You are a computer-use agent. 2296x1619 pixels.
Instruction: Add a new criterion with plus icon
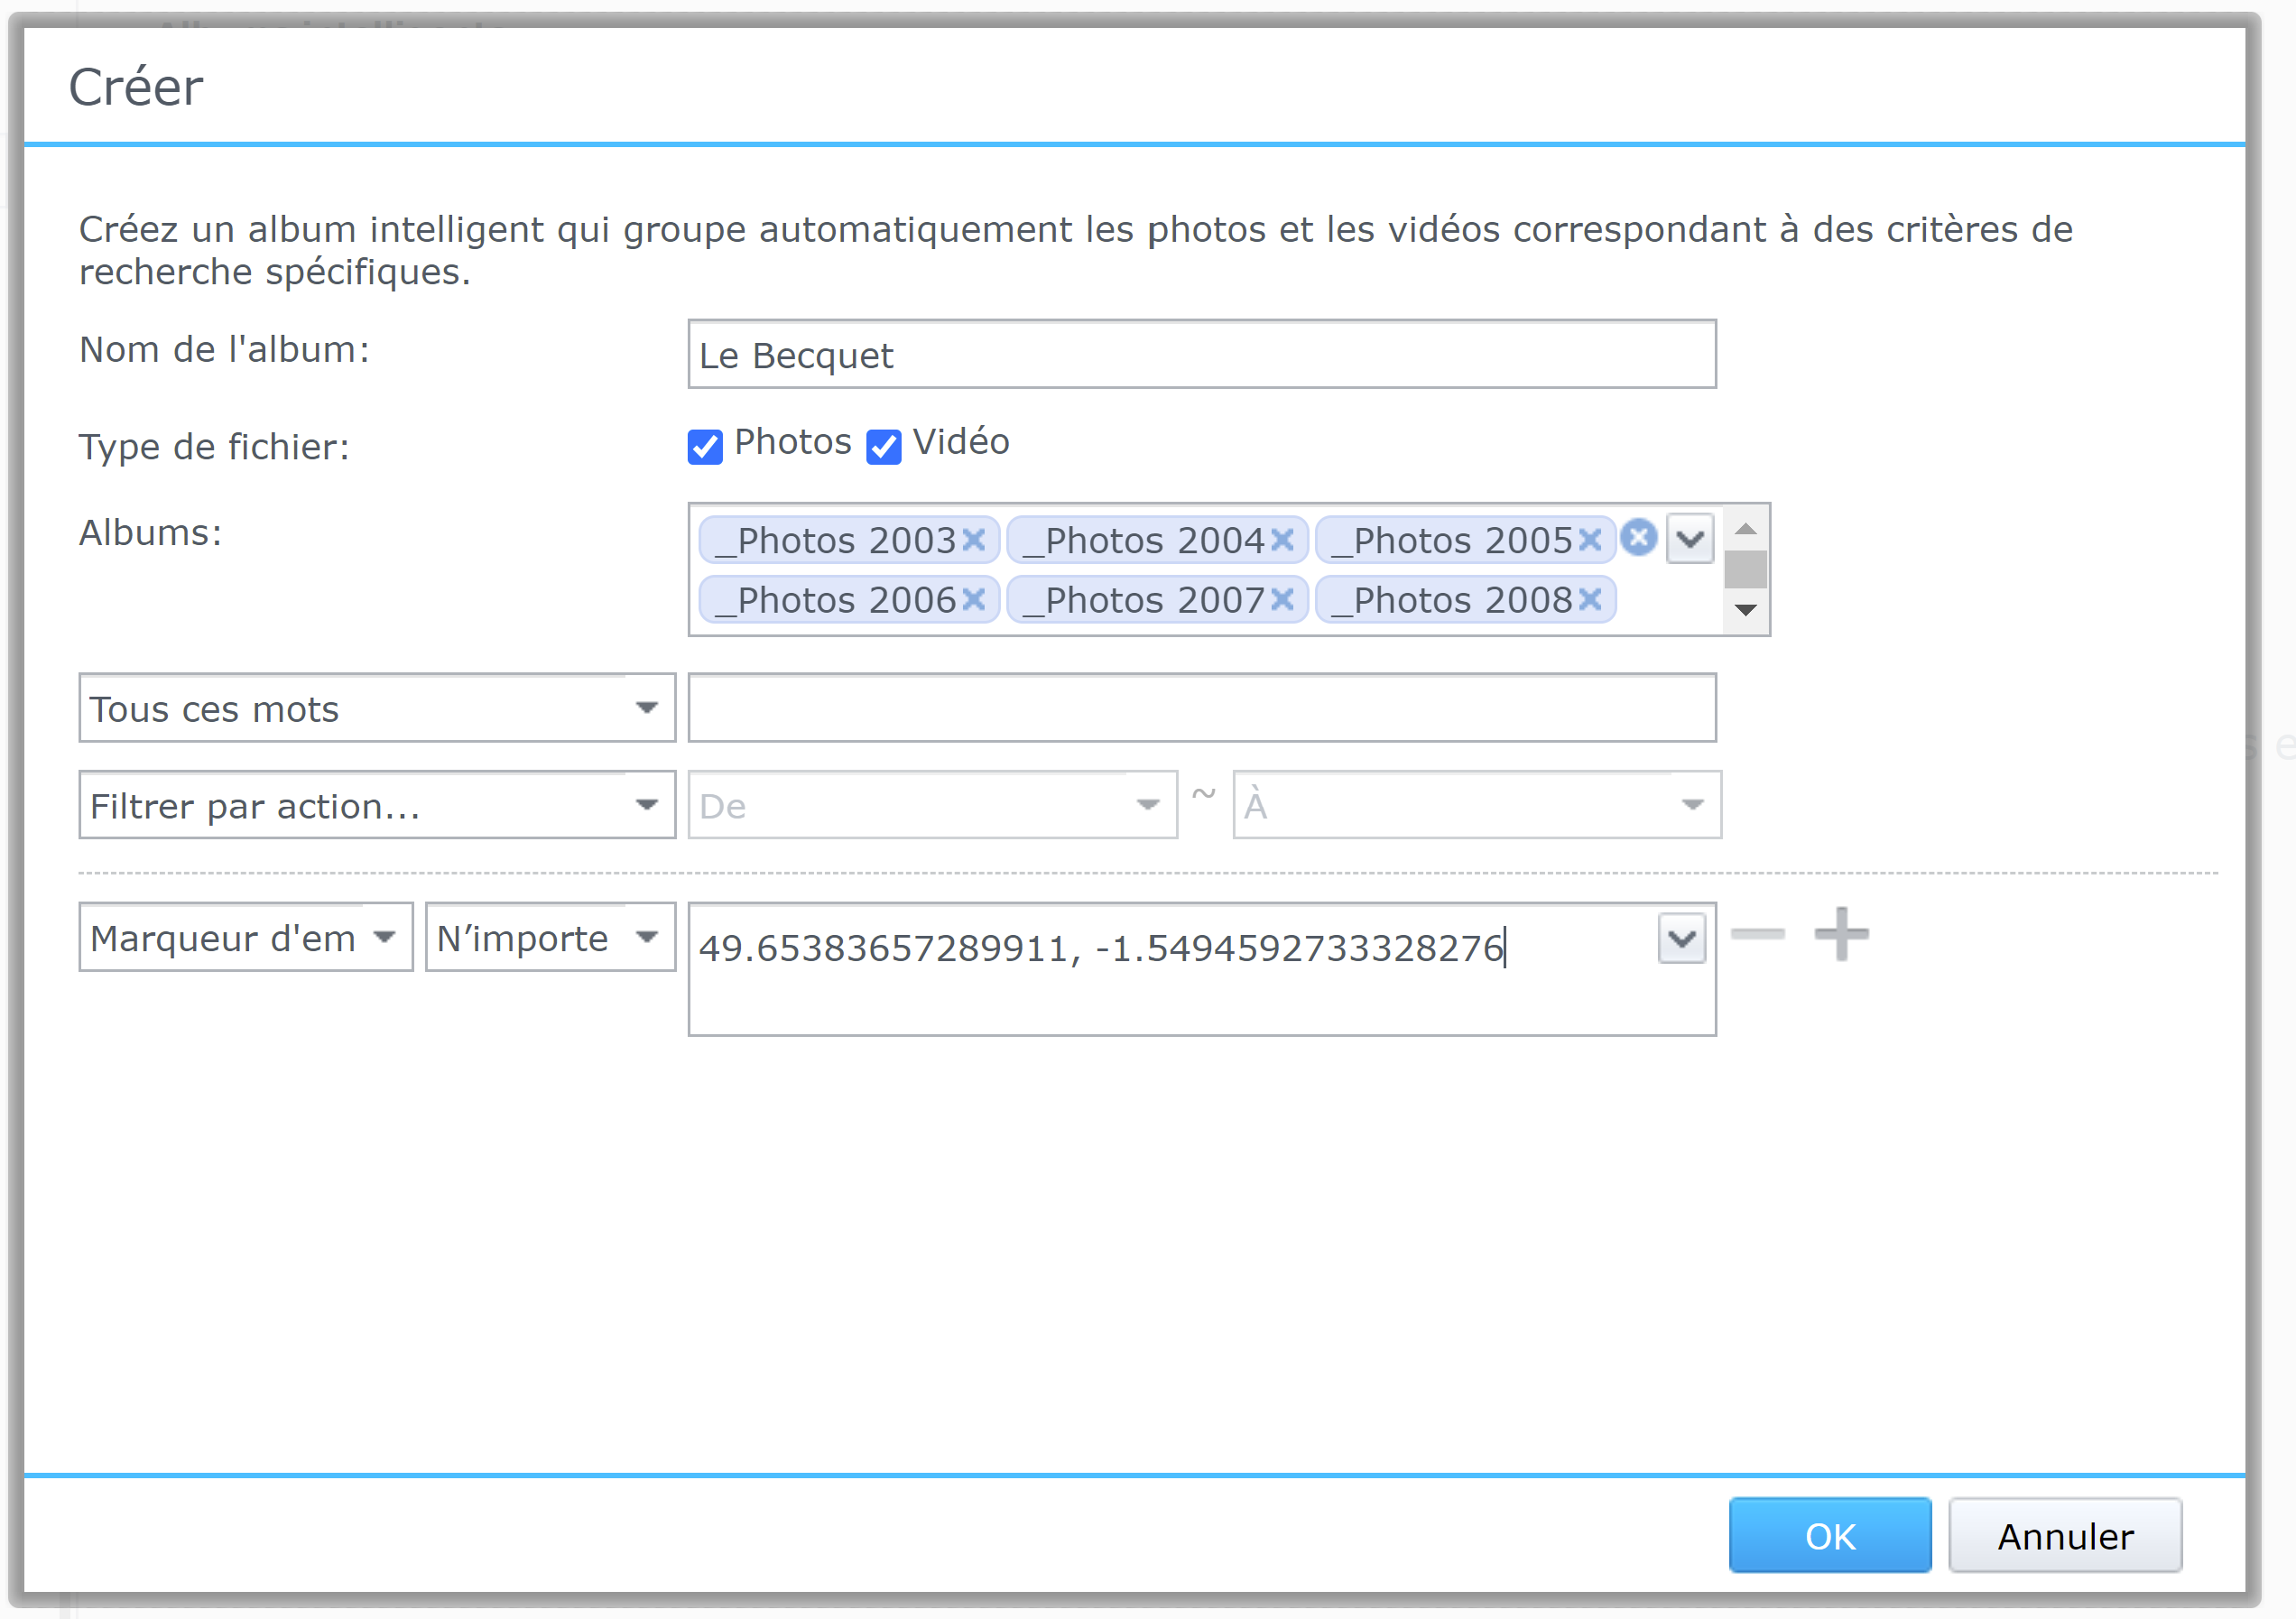coord(1841,934)
